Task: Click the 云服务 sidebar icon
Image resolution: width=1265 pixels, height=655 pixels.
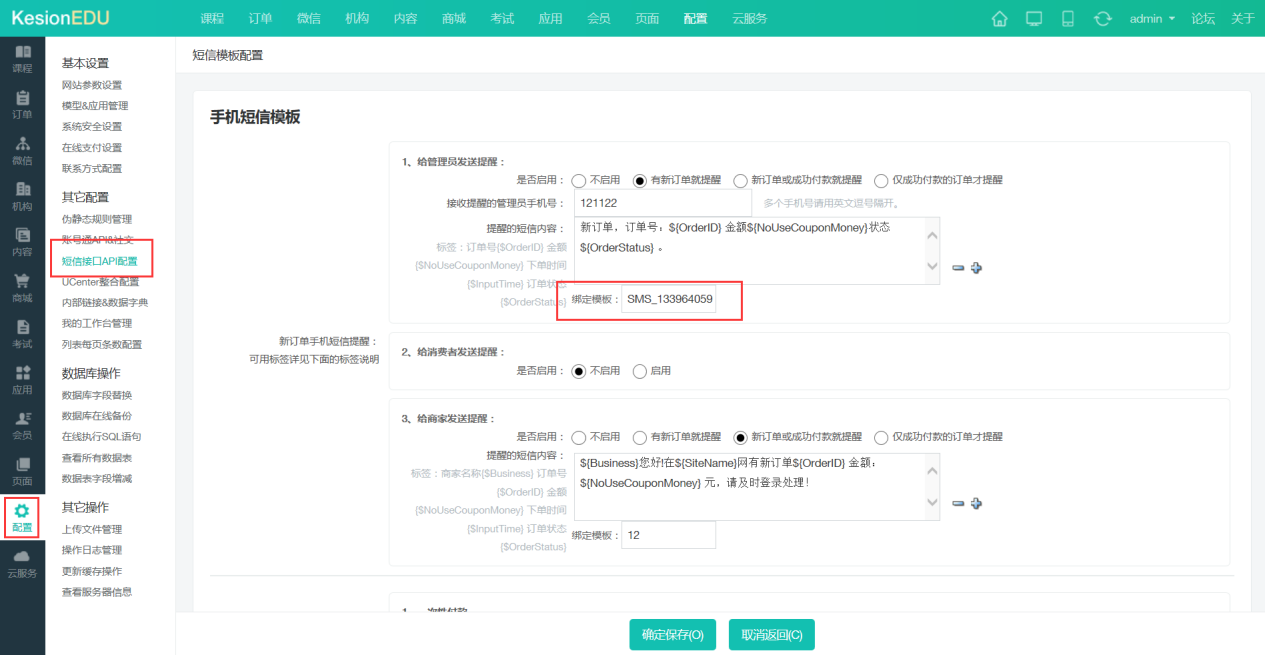Action: 22,563
